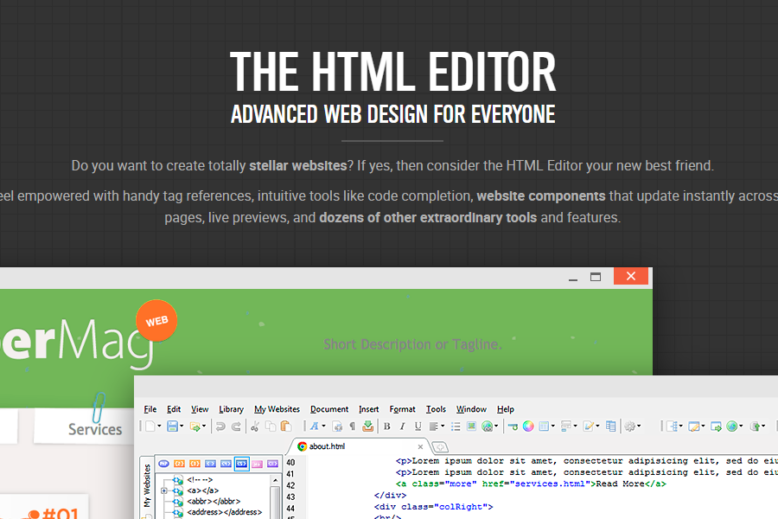Screen dimensions: 778x519
Task: Click the gear settings icon in toolbar
Action: tap(630, 426)
